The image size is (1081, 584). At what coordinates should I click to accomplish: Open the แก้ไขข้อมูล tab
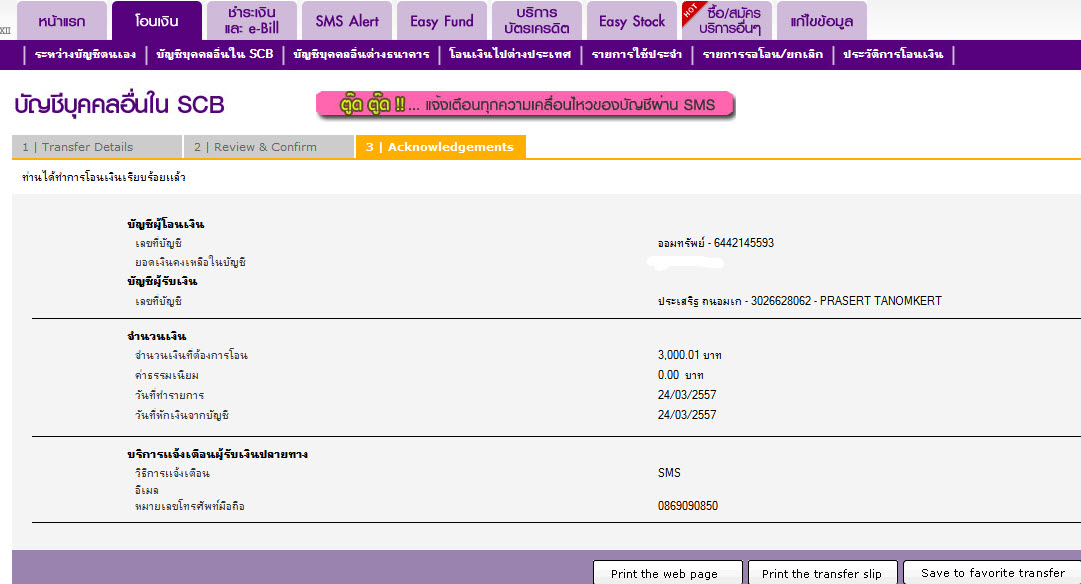tap(822, 21)
